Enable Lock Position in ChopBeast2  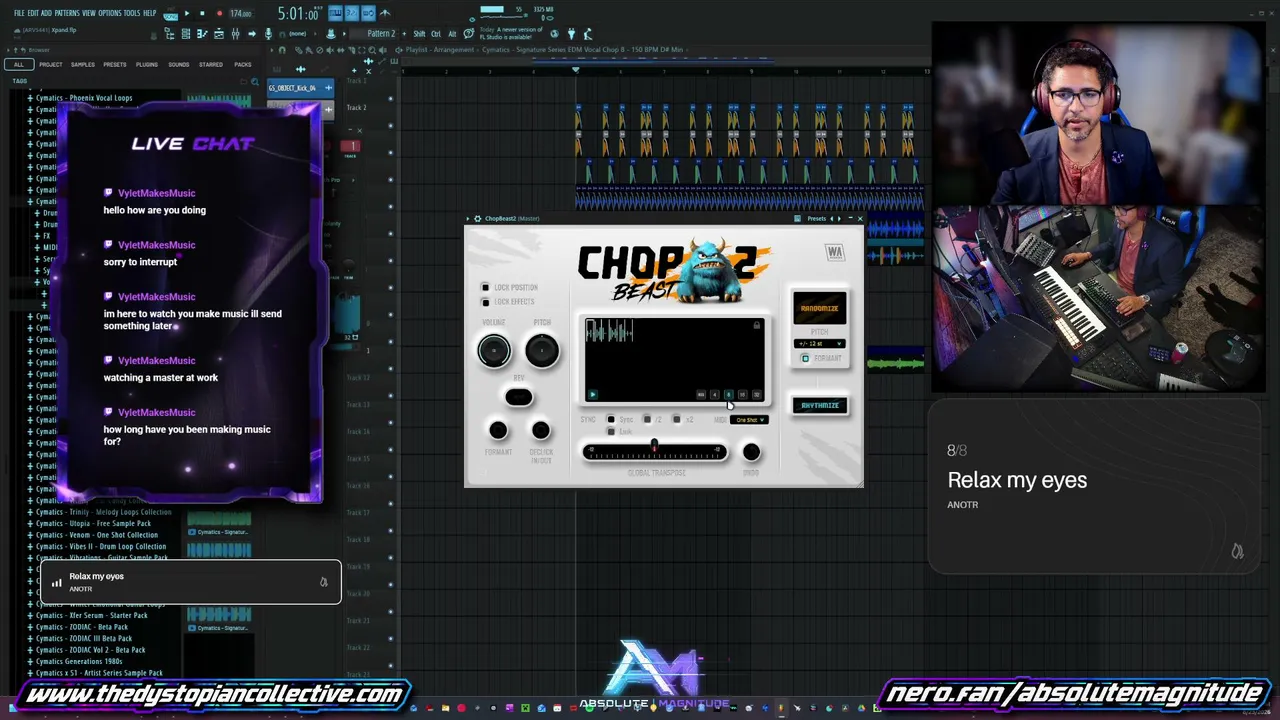click(x=486, y=288)
